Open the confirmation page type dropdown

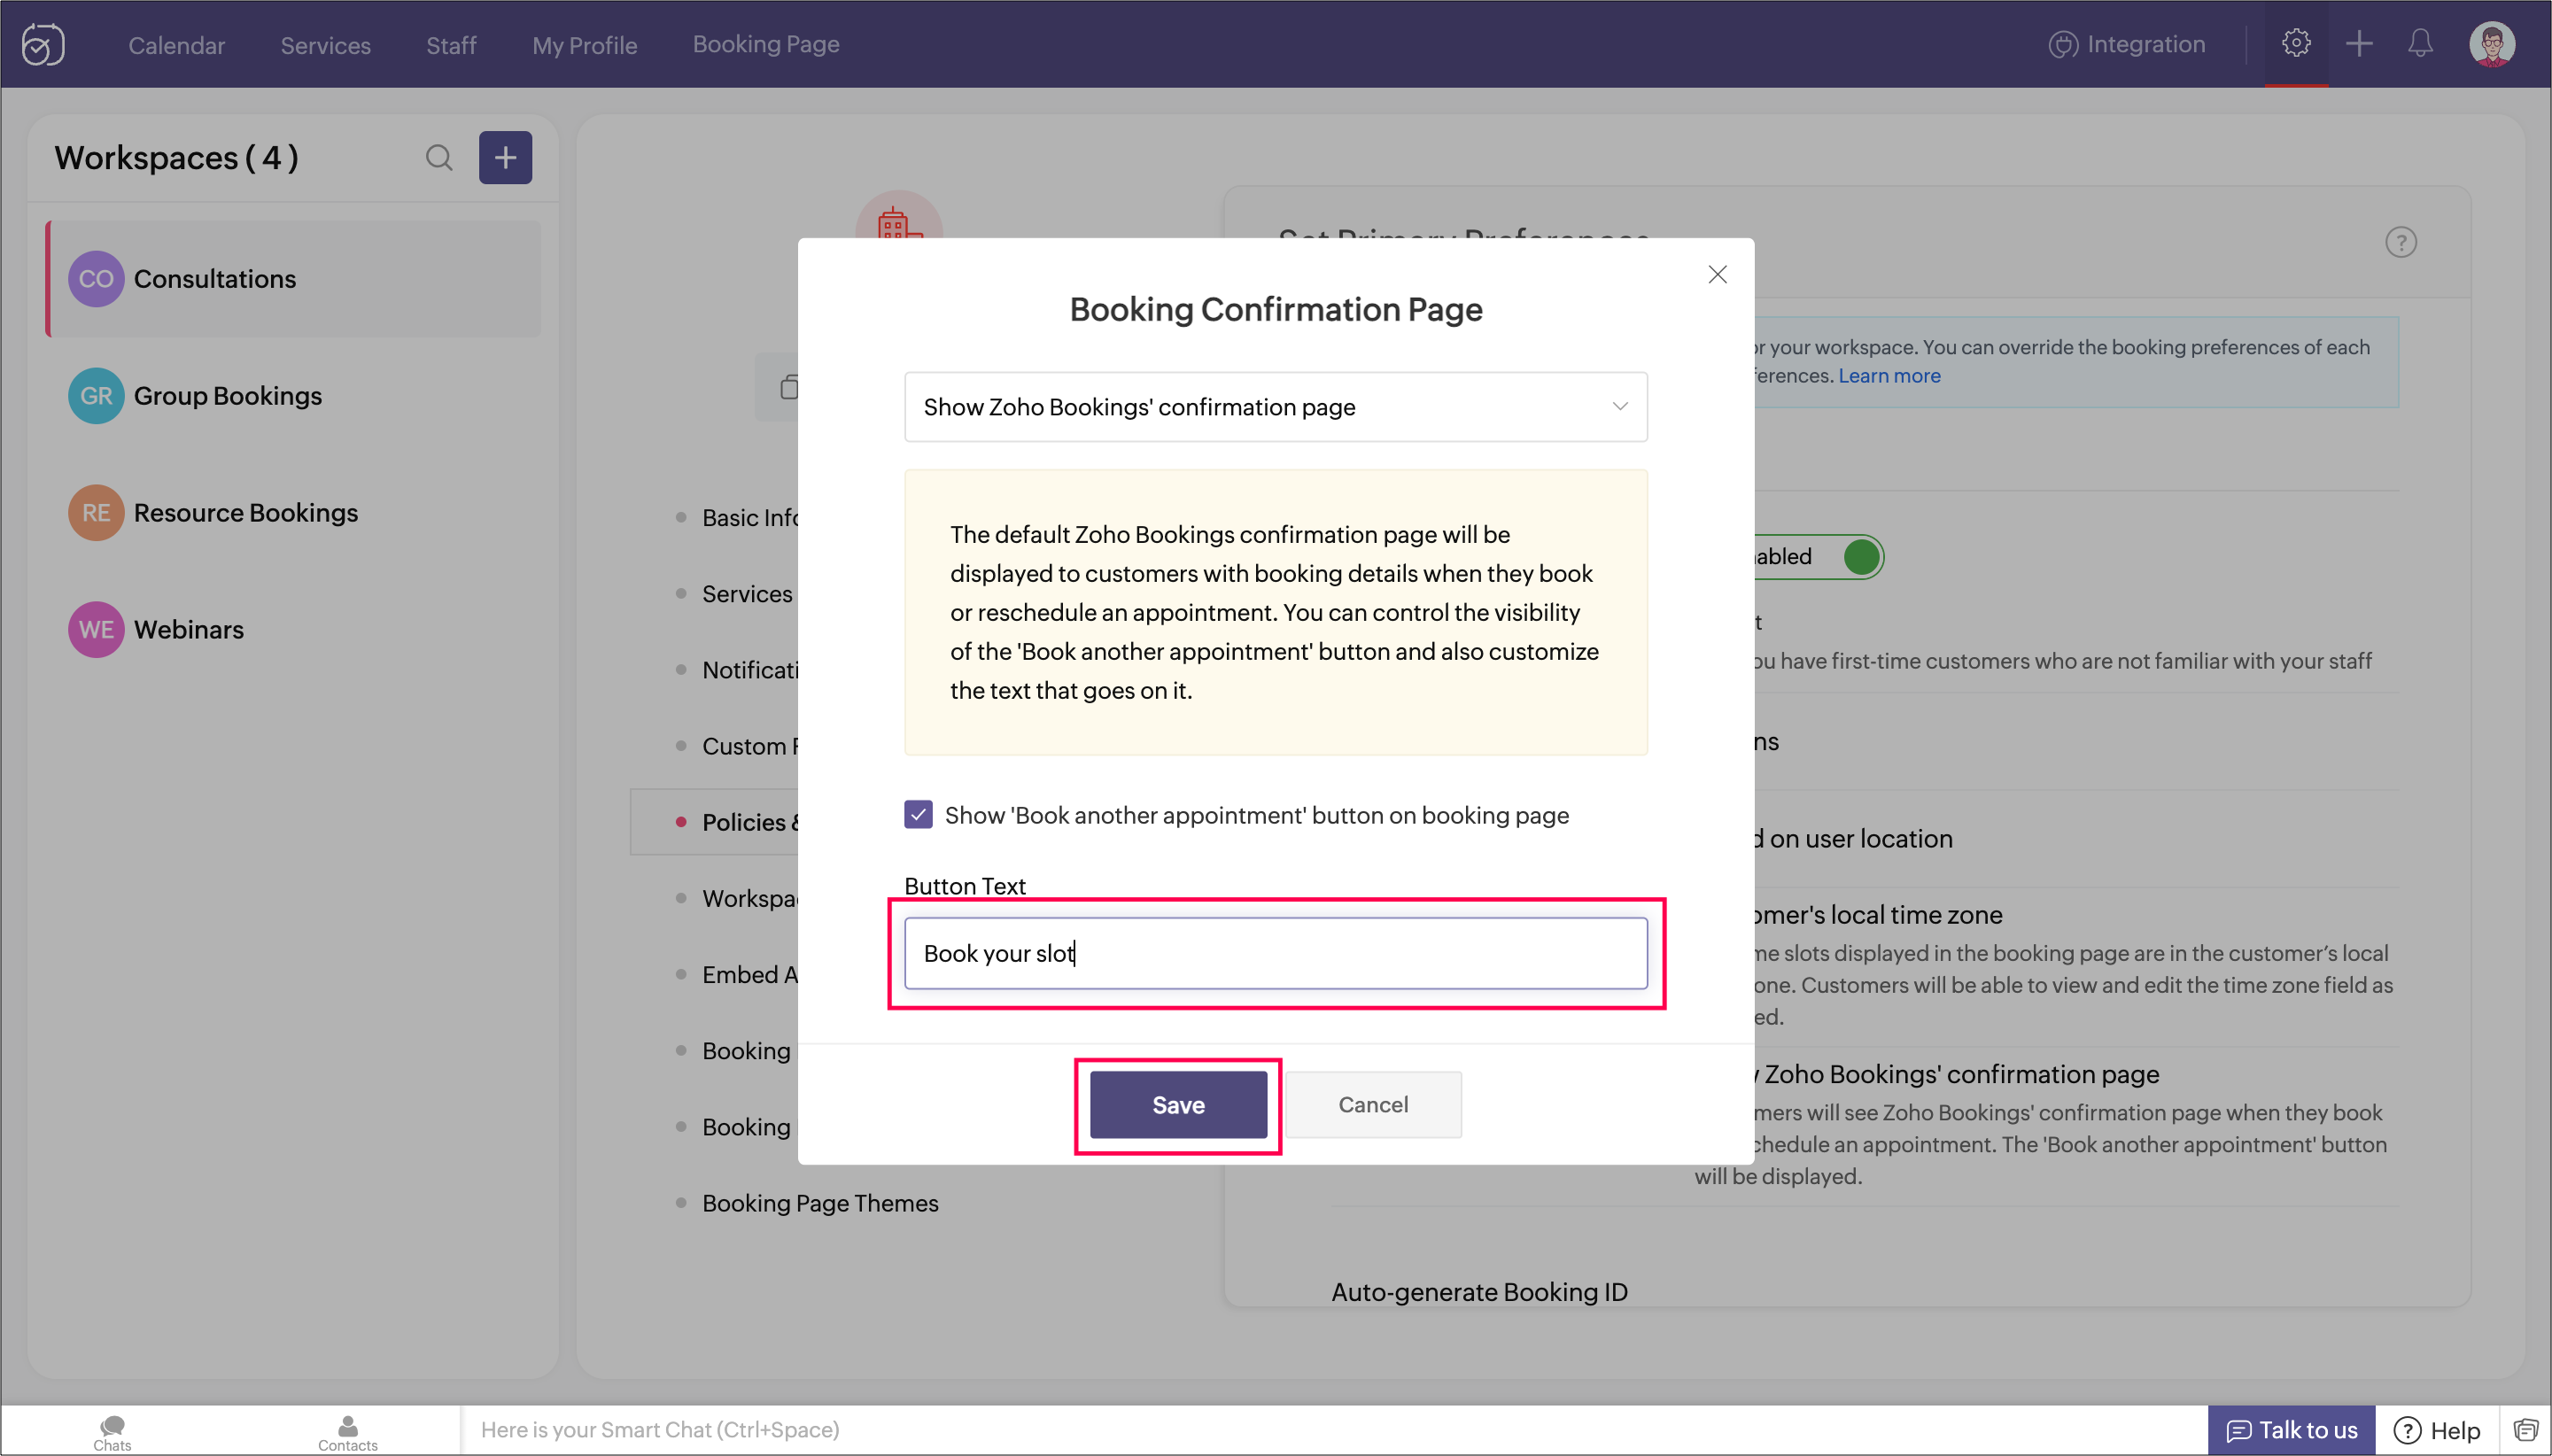[x=1275, y=407]
